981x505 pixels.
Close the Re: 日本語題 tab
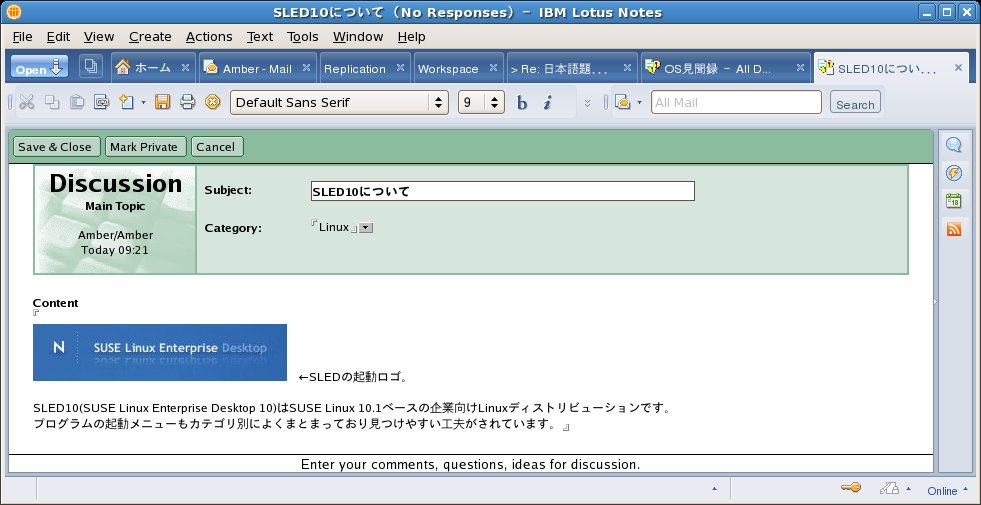point(628,68)
